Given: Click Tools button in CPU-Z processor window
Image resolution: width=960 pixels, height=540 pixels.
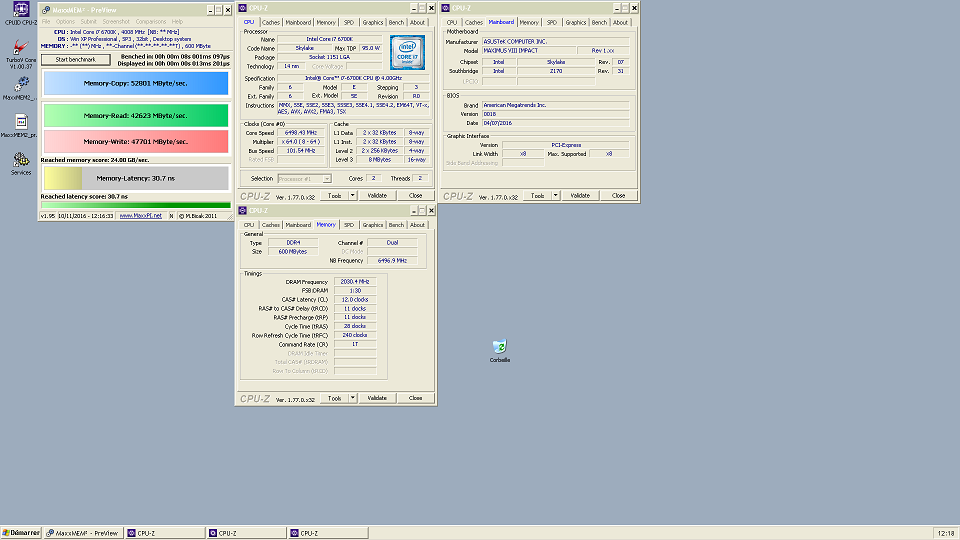Looking at the screenshot, I should coord(335,195).
